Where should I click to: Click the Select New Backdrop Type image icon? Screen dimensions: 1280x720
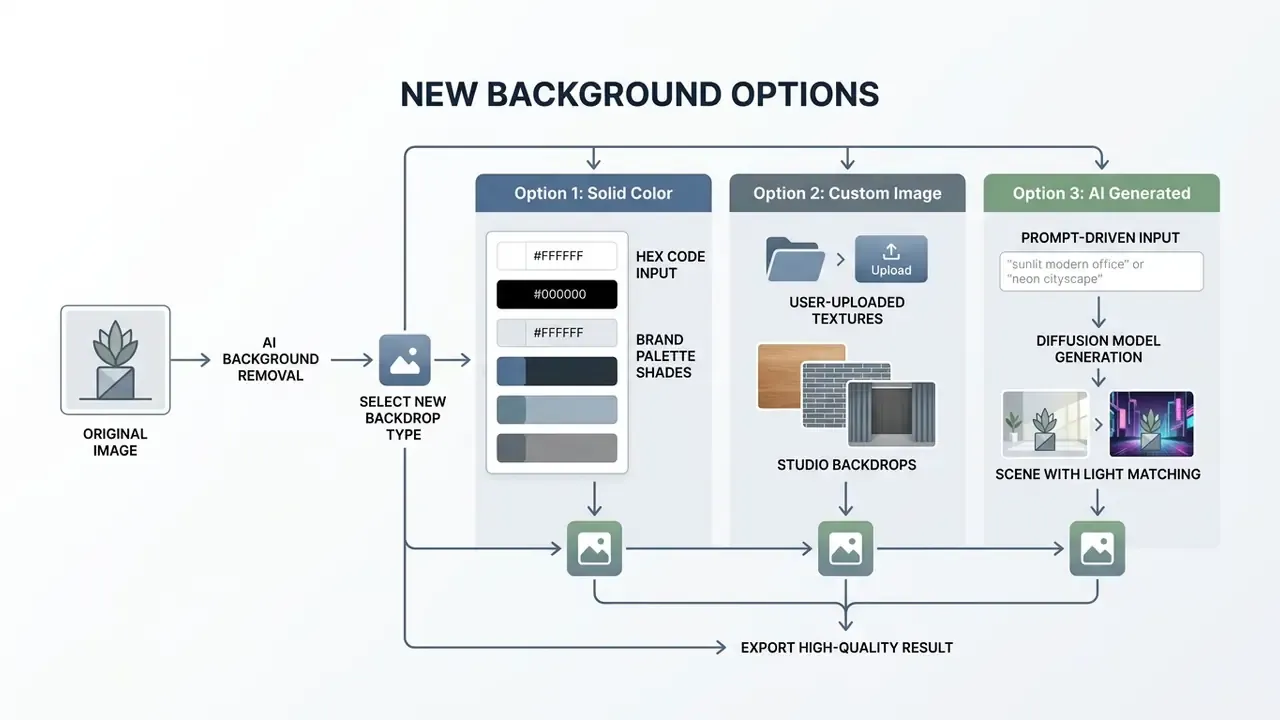pyautogui.click(x=405, y=360)
